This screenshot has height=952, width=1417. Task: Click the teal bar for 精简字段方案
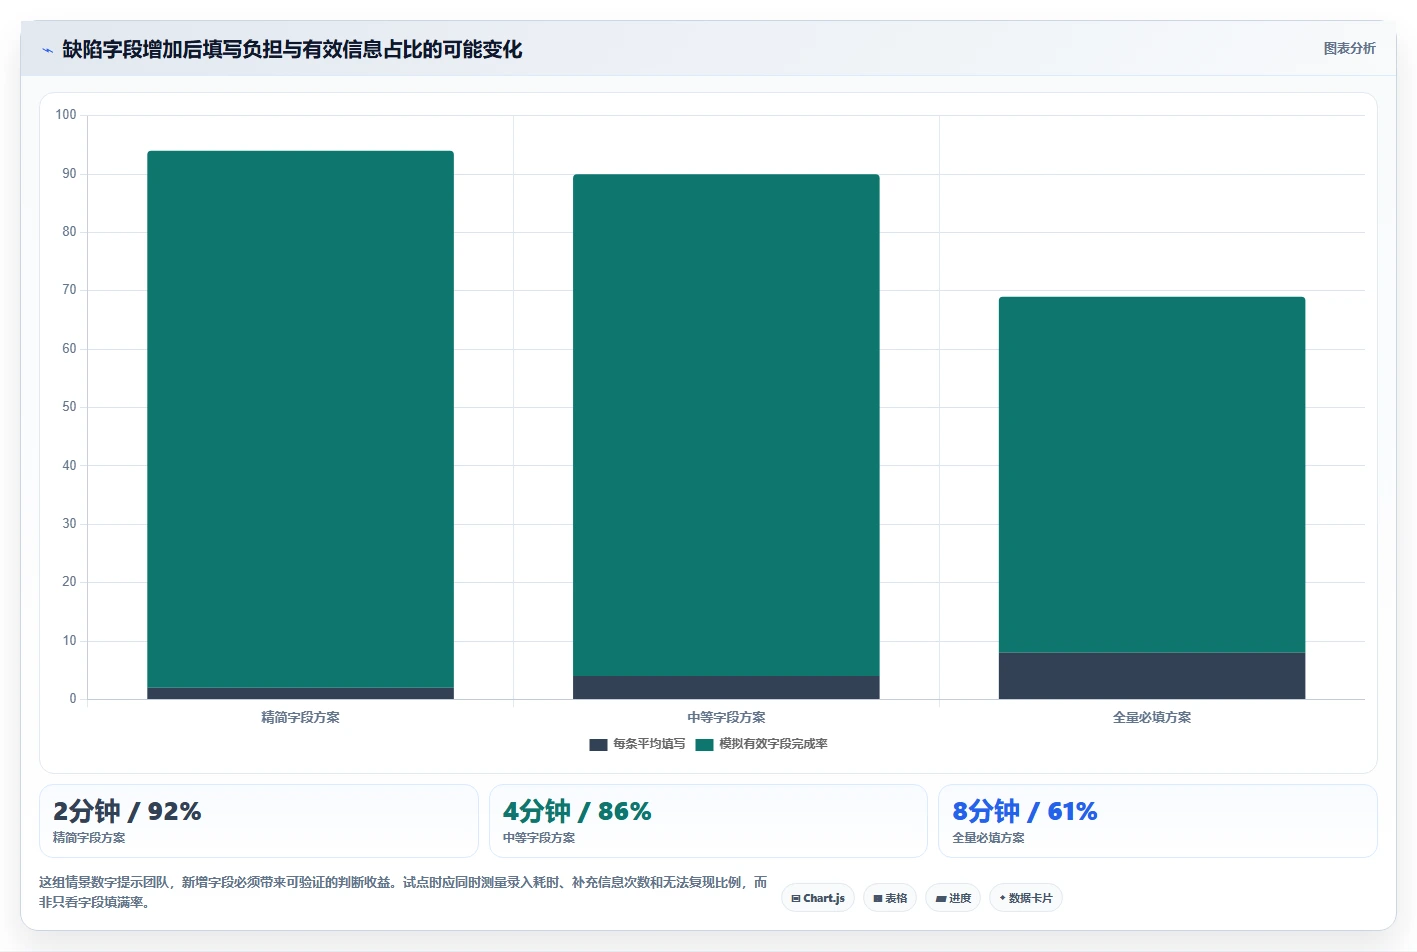point(300,419)
